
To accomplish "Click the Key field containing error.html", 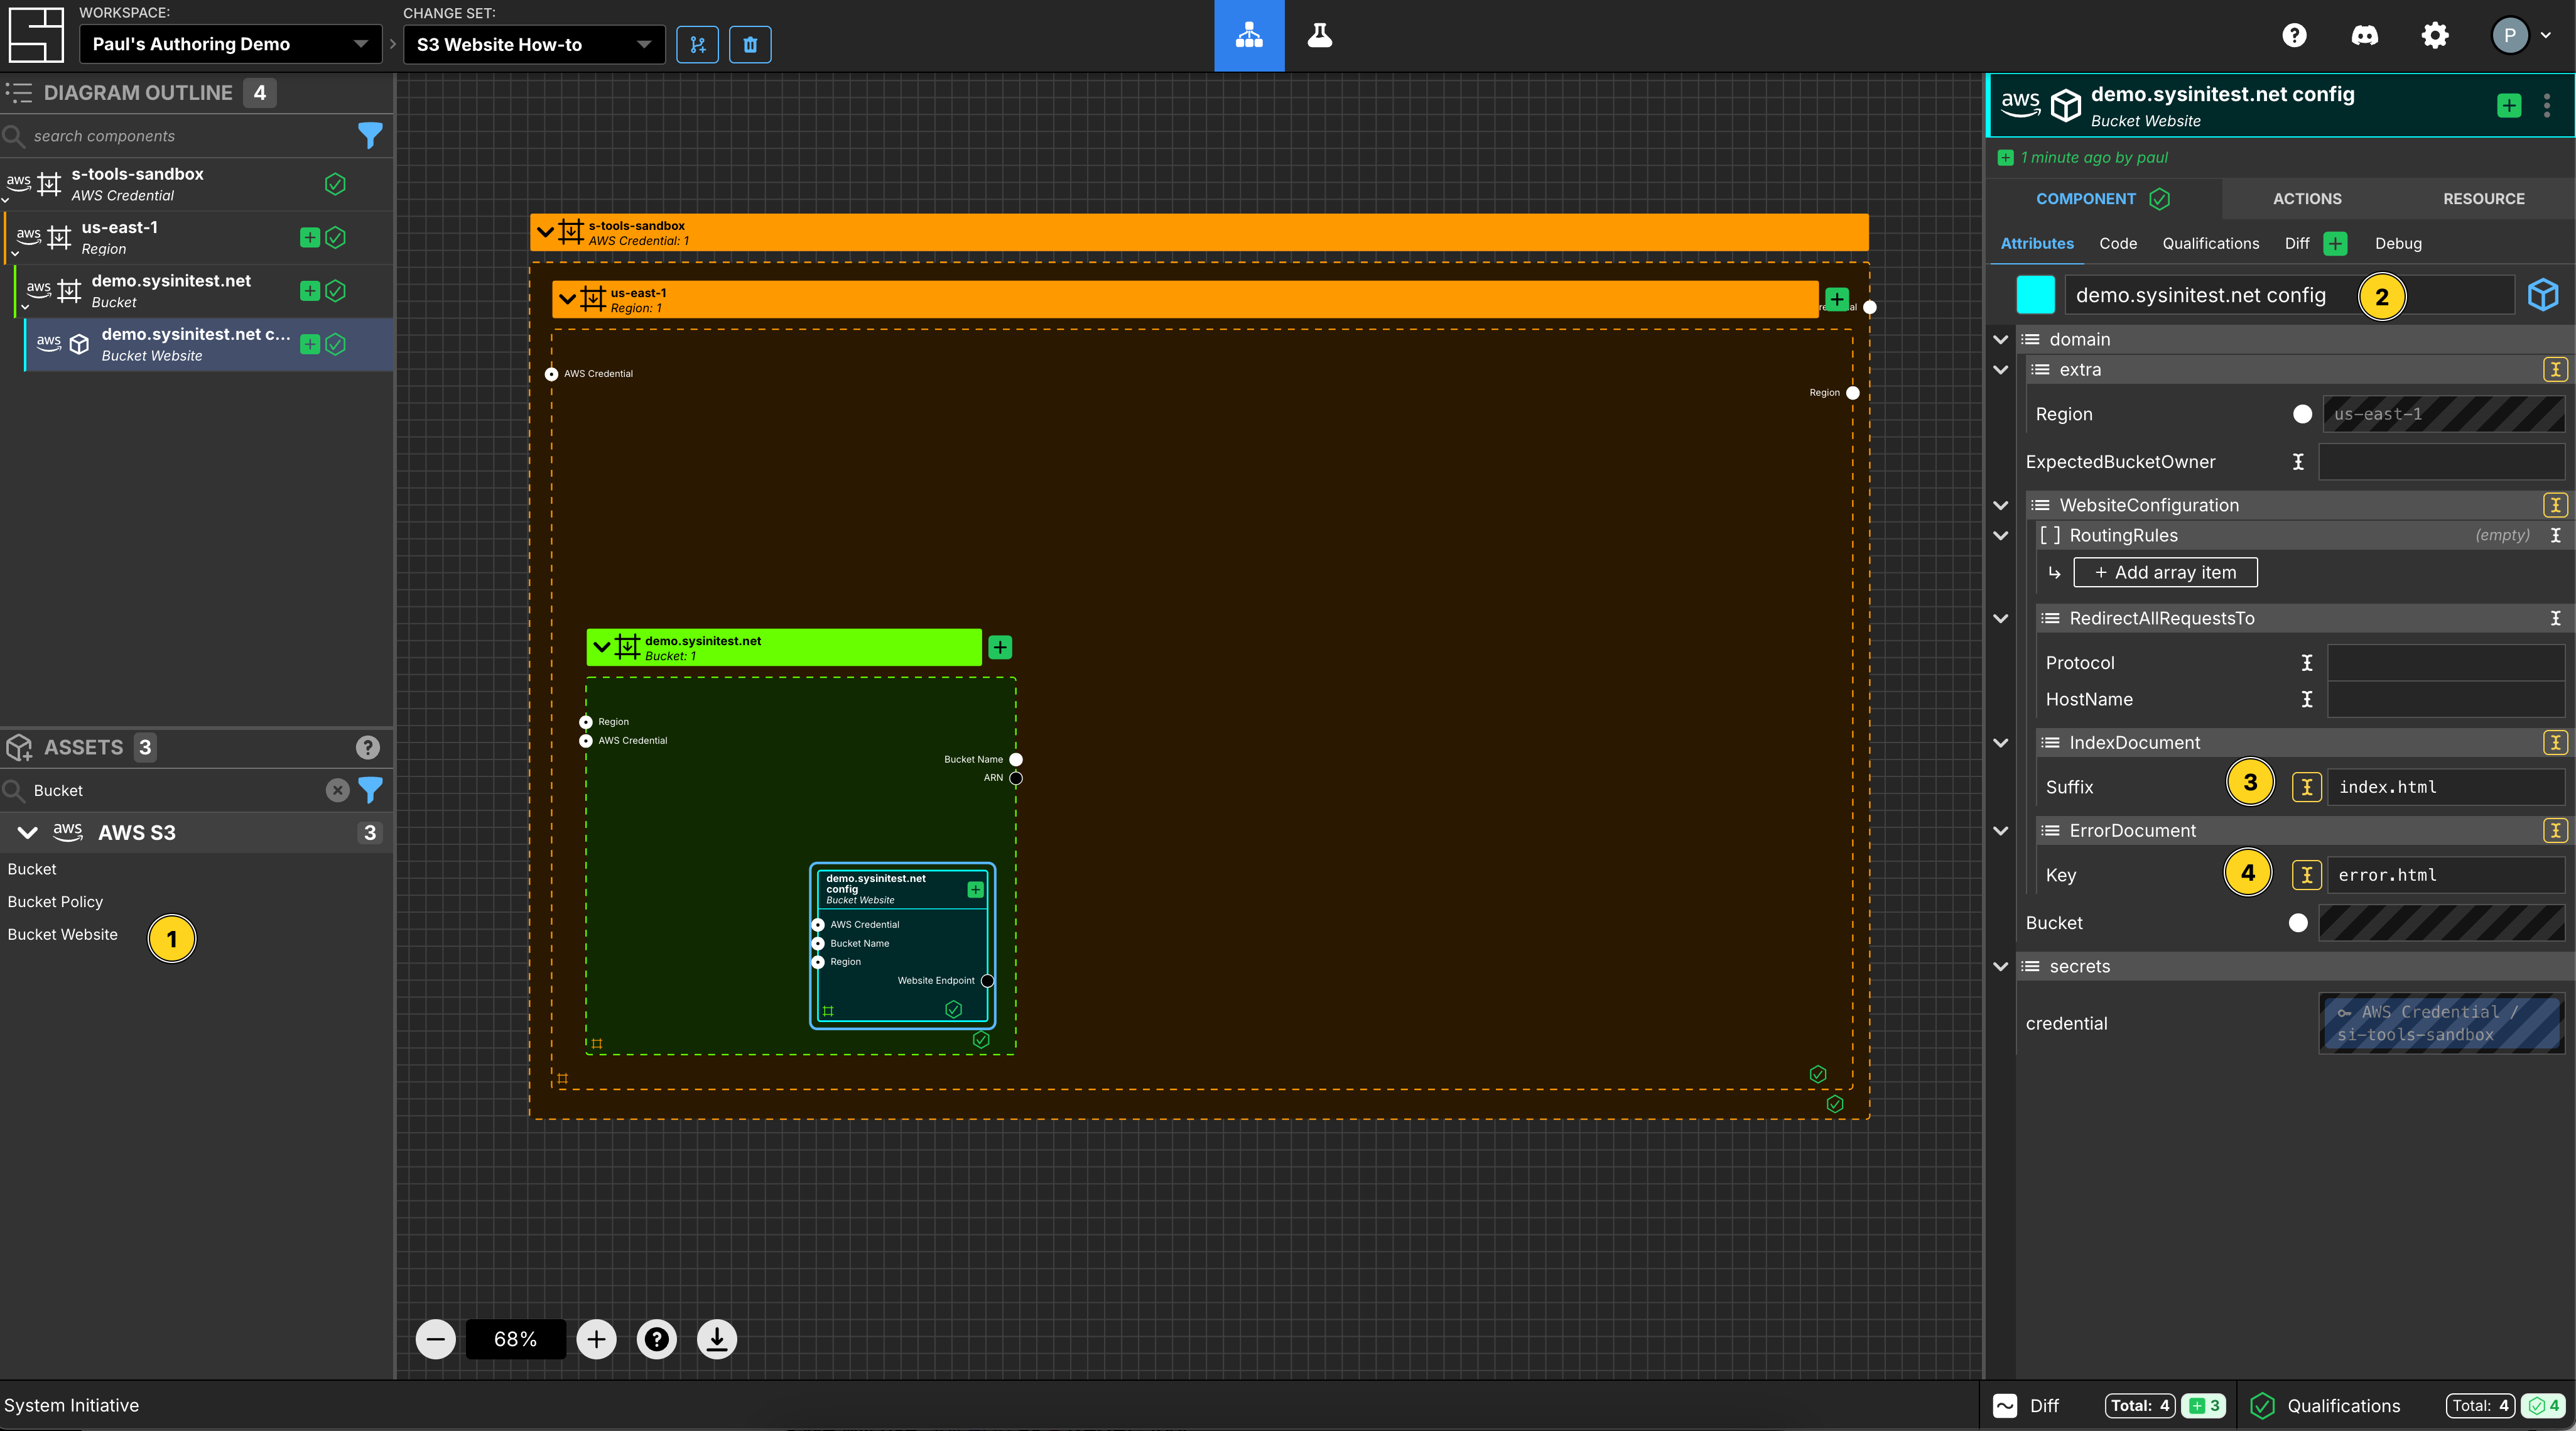I will pos(2445,875).
